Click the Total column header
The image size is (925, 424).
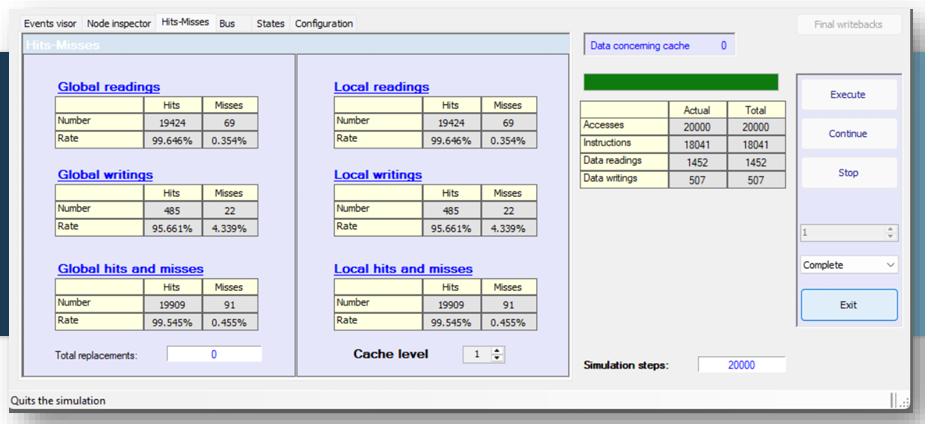756,110
